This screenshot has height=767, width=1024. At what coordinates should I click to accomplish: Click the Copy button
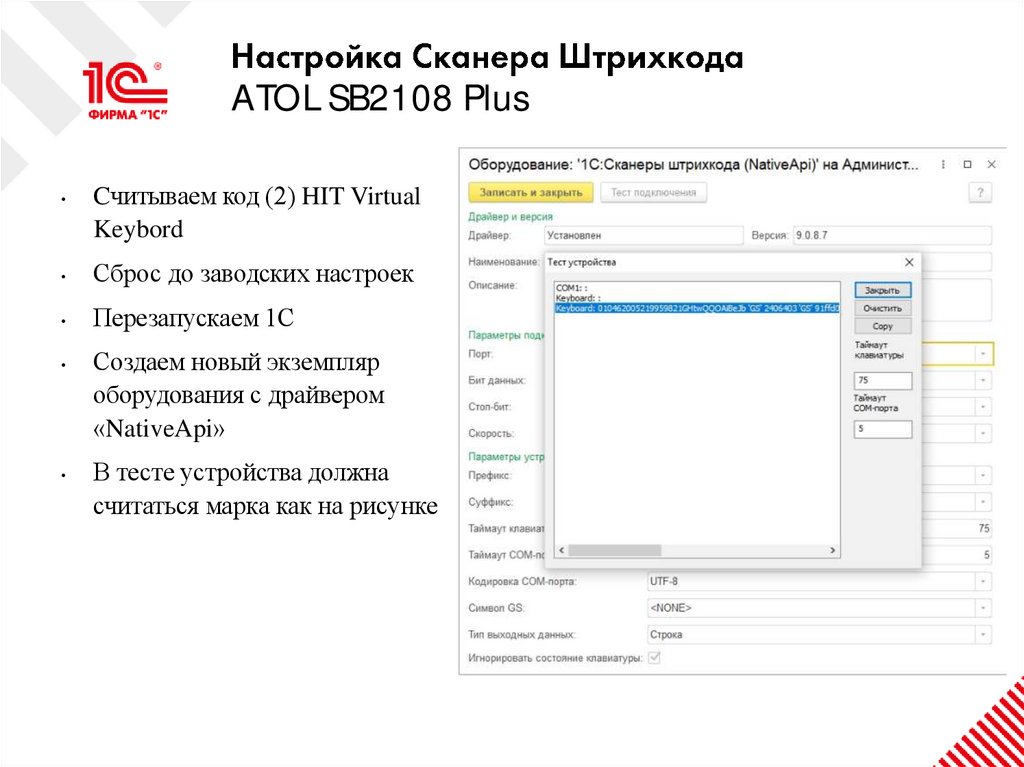[x=882, y=325]
